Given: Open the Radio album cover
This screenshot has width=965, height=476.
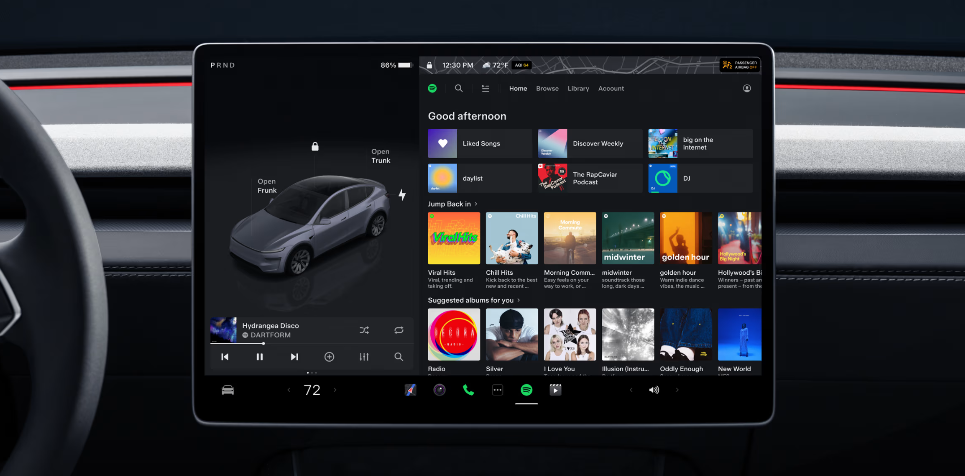Looking at the screenshot, I should 454,334.
